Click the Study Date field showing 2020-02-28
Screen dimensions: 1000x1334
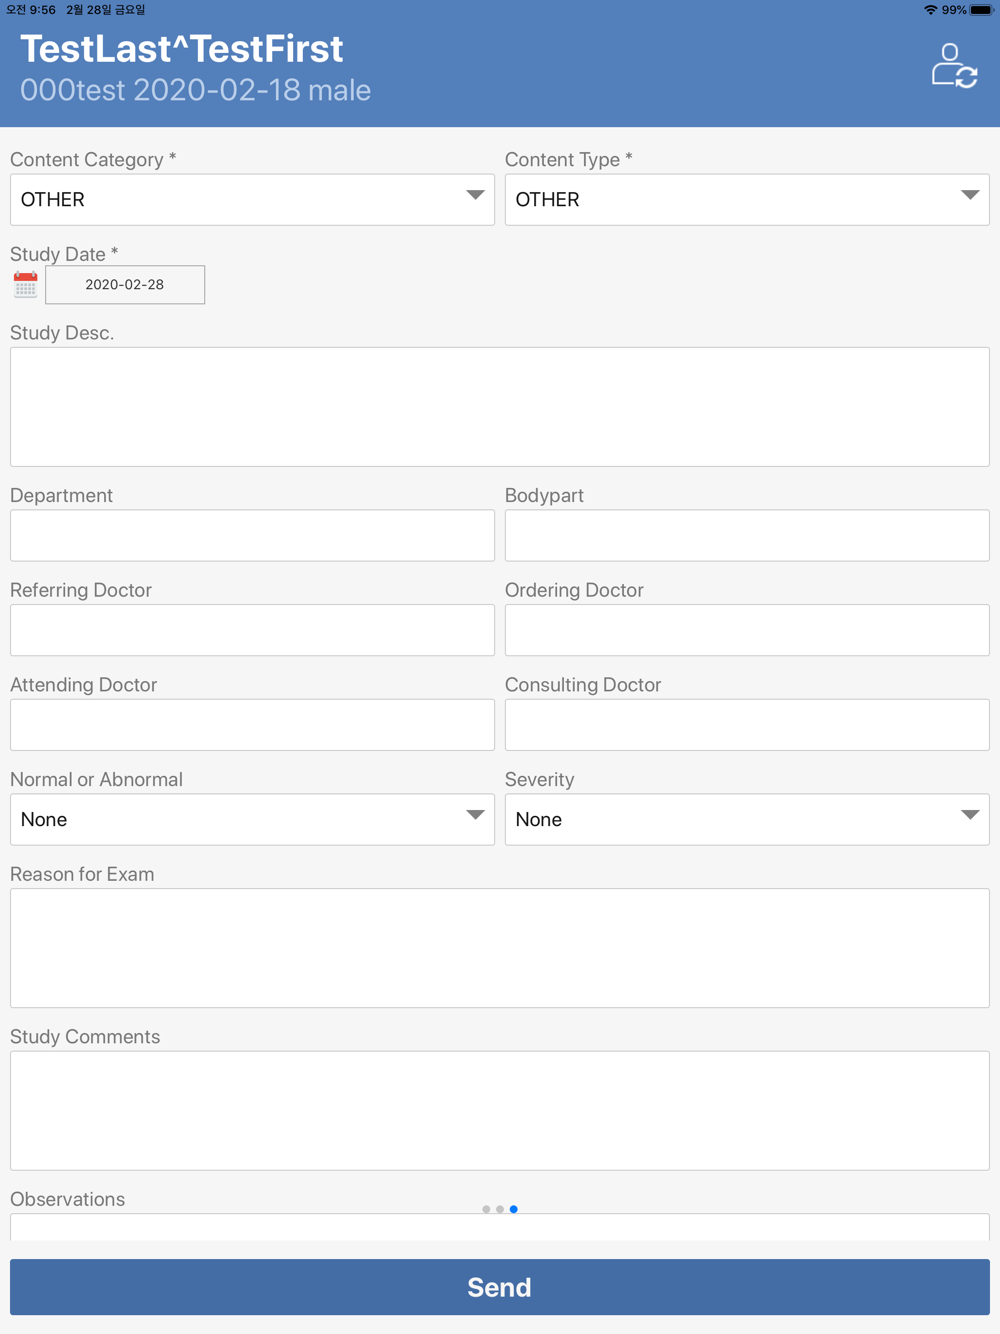coord(125,285)
